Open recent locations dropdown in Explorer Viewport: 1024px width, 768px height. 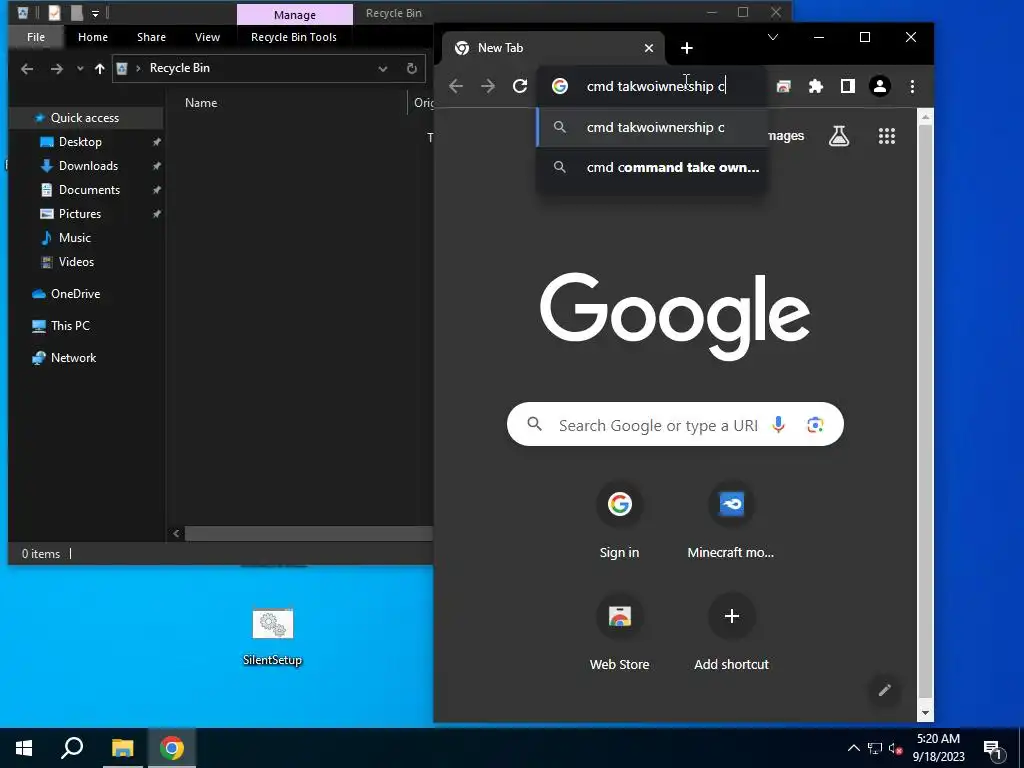click(x=80, y=69)
